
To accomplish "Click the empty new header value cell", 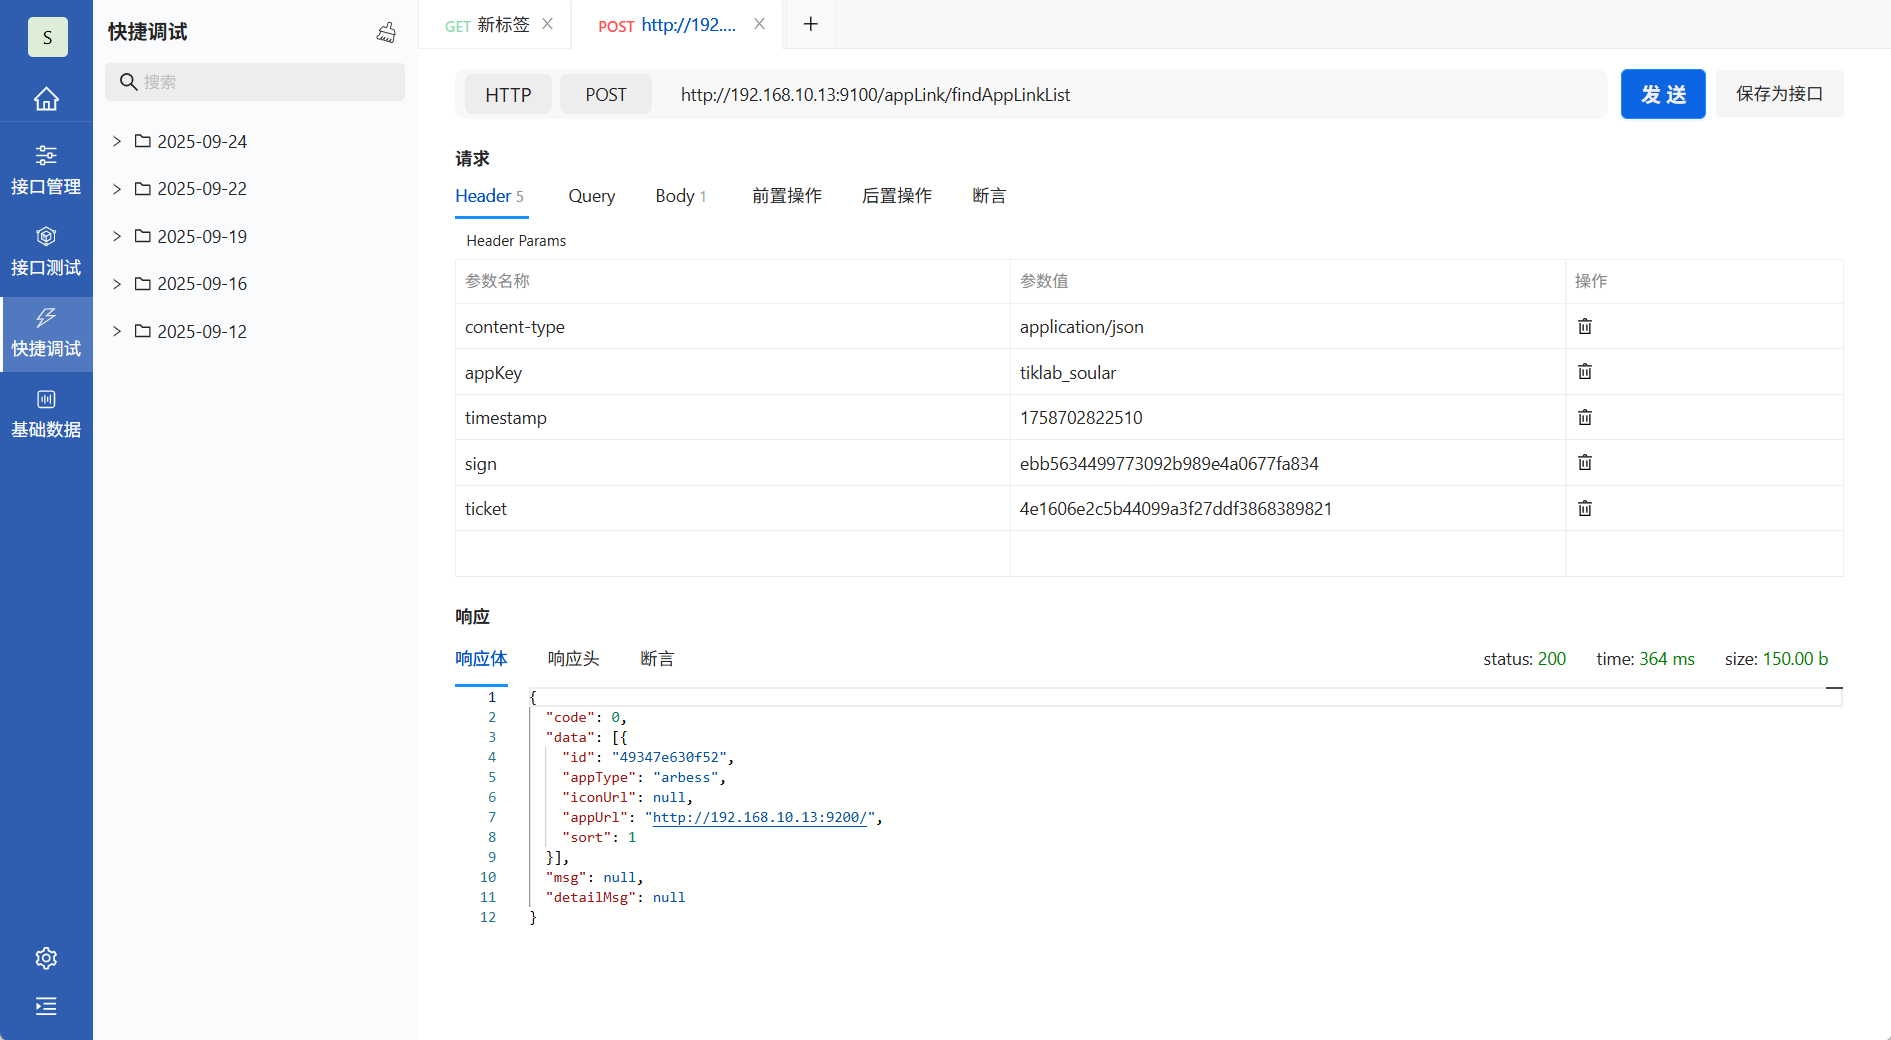I will 1288,554.
